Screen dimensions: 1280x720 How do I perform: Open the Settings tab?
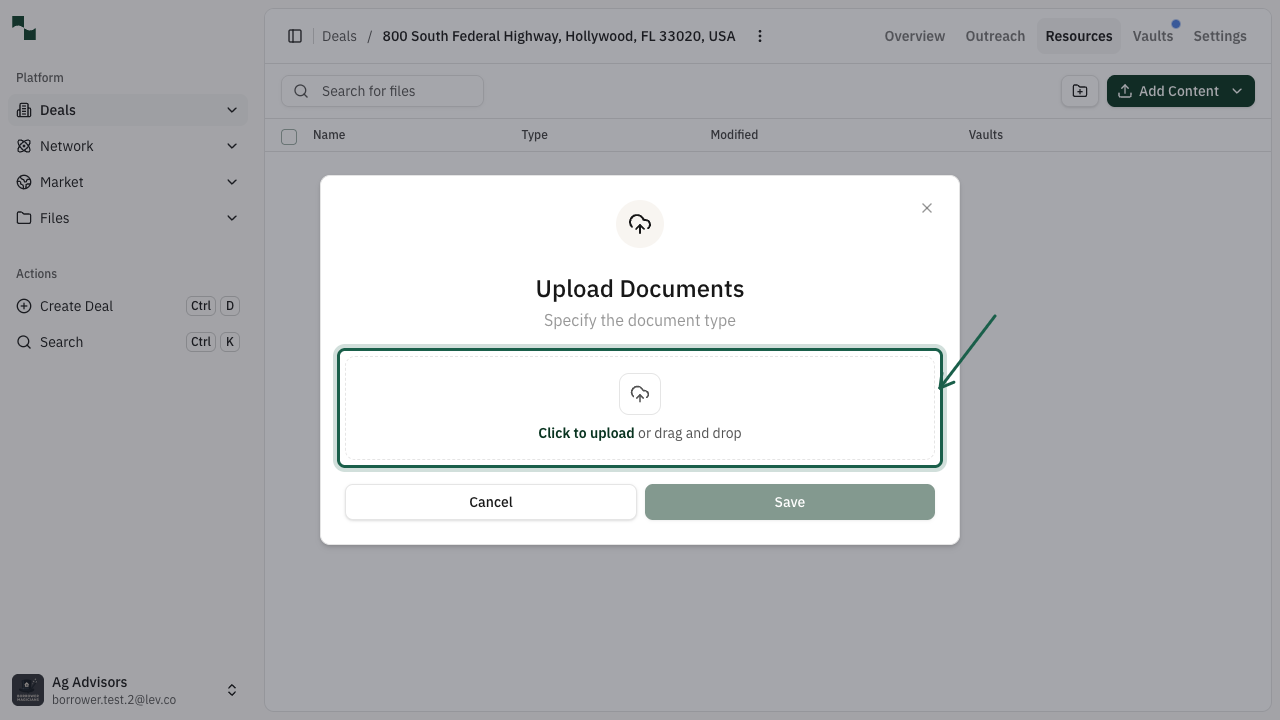click(x=1219, y=35)
